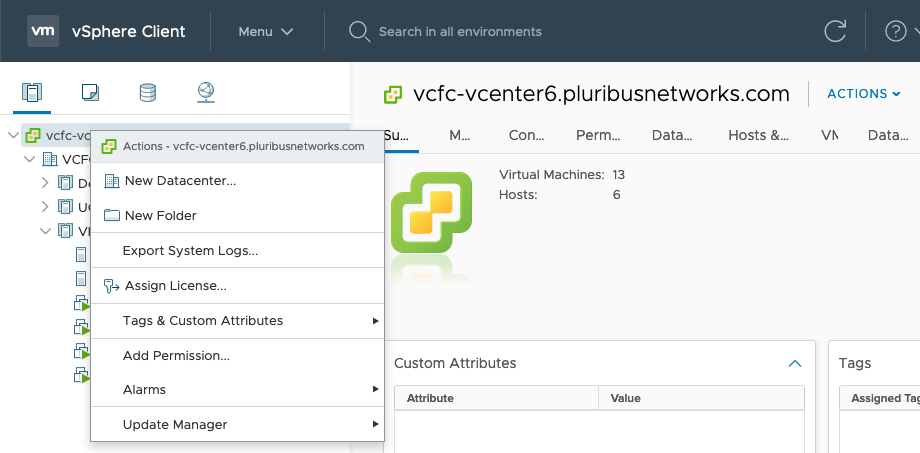Open the VMs tab
The image size is (920, 453).
(x=829, y=136)
